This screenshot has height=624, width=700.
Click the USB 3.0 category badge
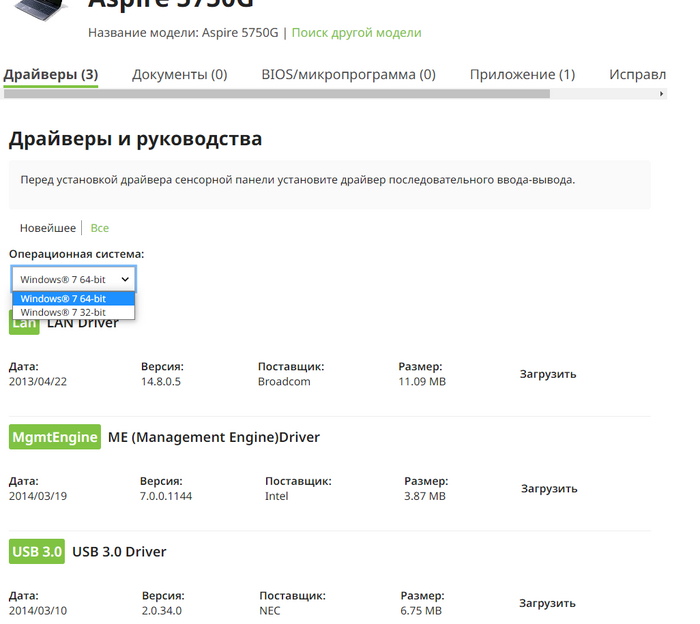[x=37, y=552]
